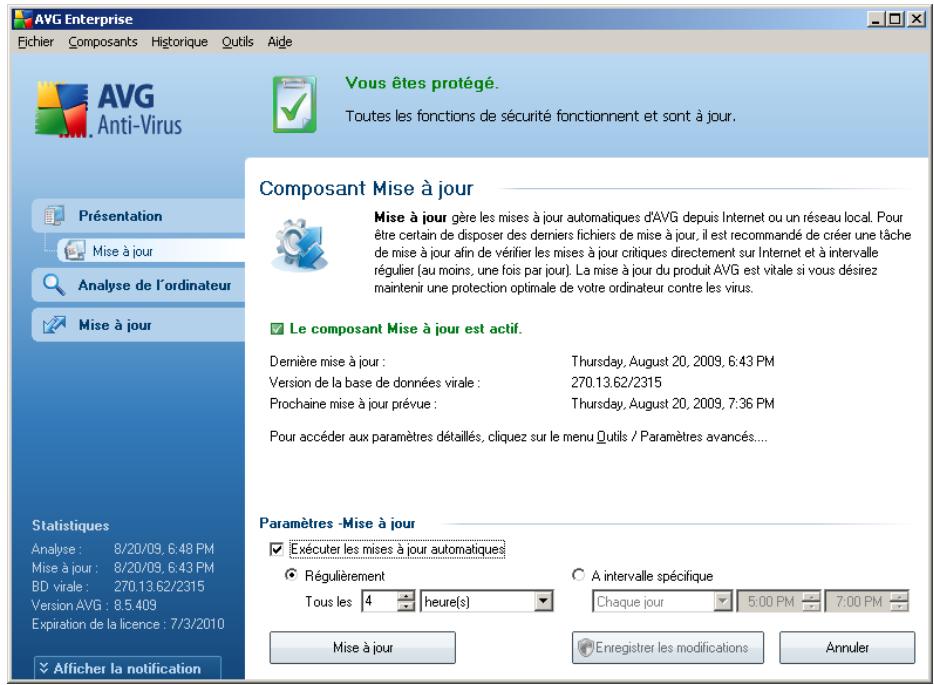
Task: Click the Mise à jour sidebar arrow icon
Action: click(54, 325)
